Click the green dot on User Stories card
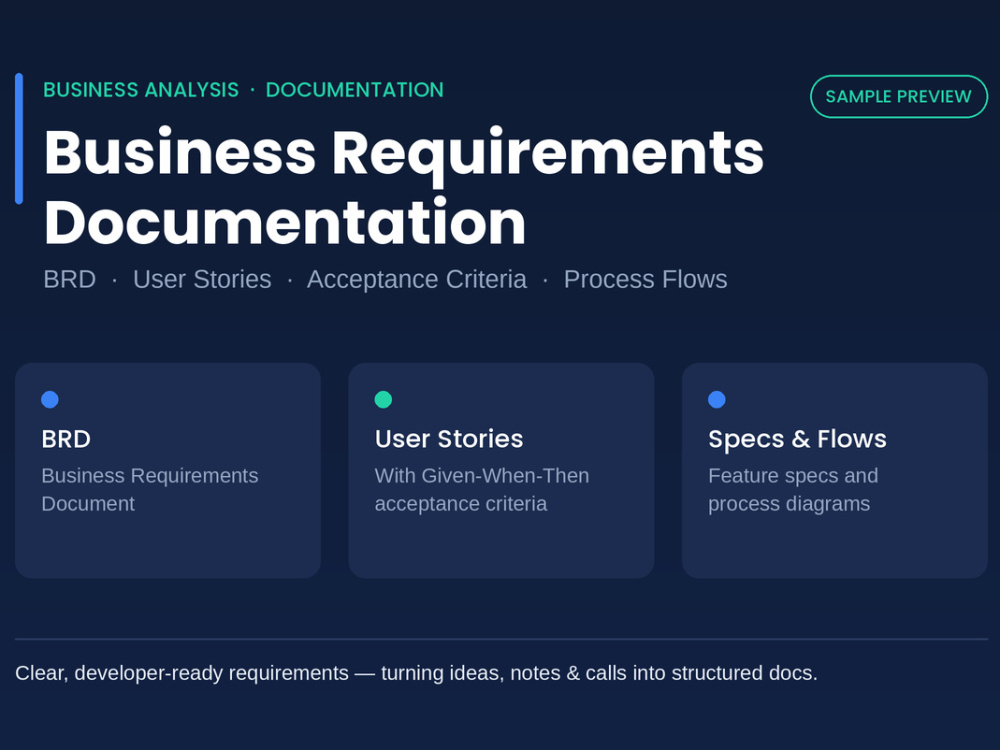The image size is (1000, 750). 383,399
